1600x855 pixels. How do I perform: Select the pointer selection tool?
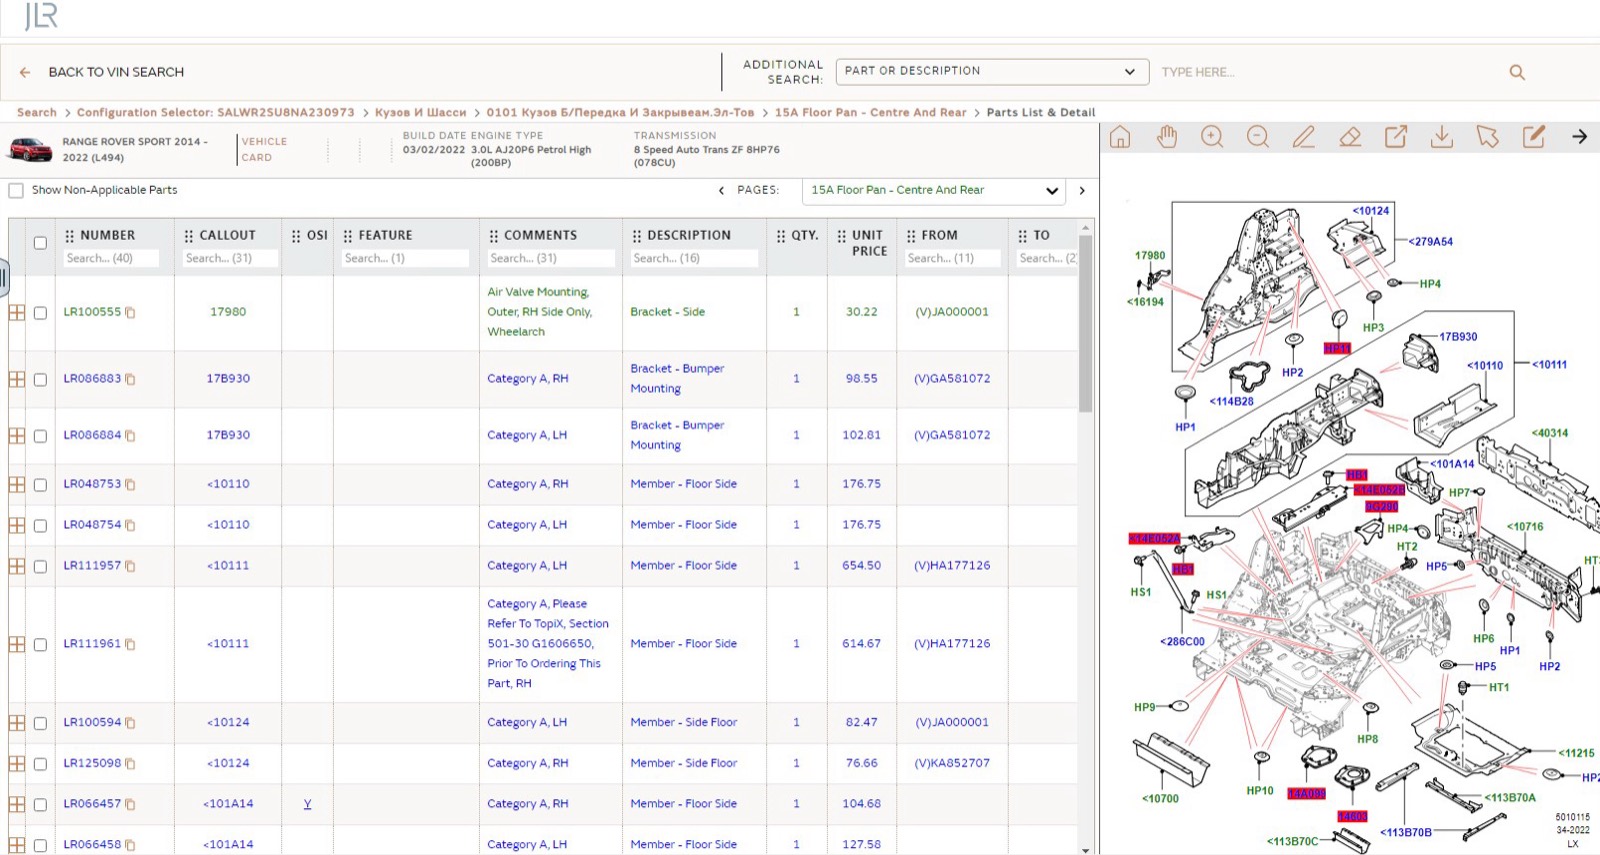point(1488,137)
